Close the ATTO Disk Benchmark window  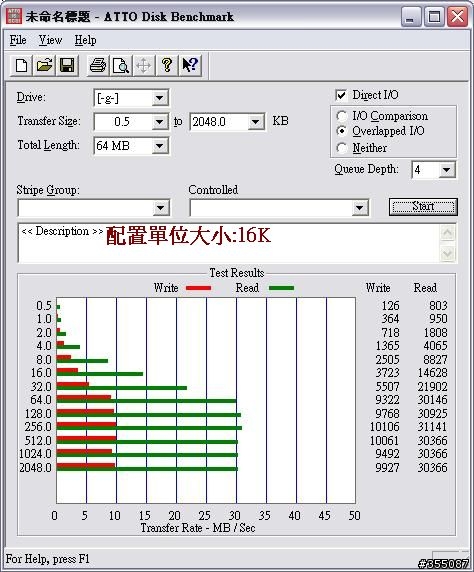pyautogui.click(x=457, y=17)
